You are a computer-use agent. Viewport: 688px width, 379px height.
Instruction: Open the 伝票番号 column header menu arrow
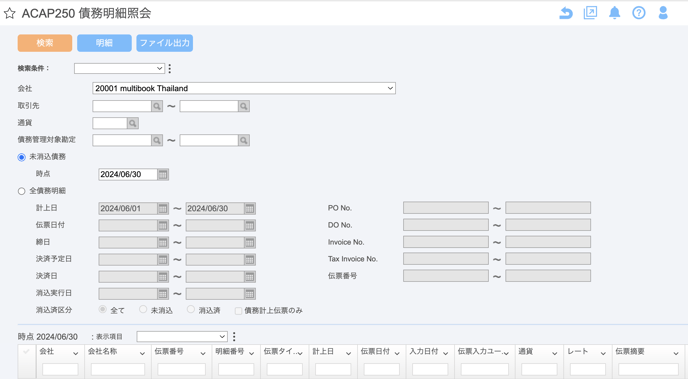203,353
